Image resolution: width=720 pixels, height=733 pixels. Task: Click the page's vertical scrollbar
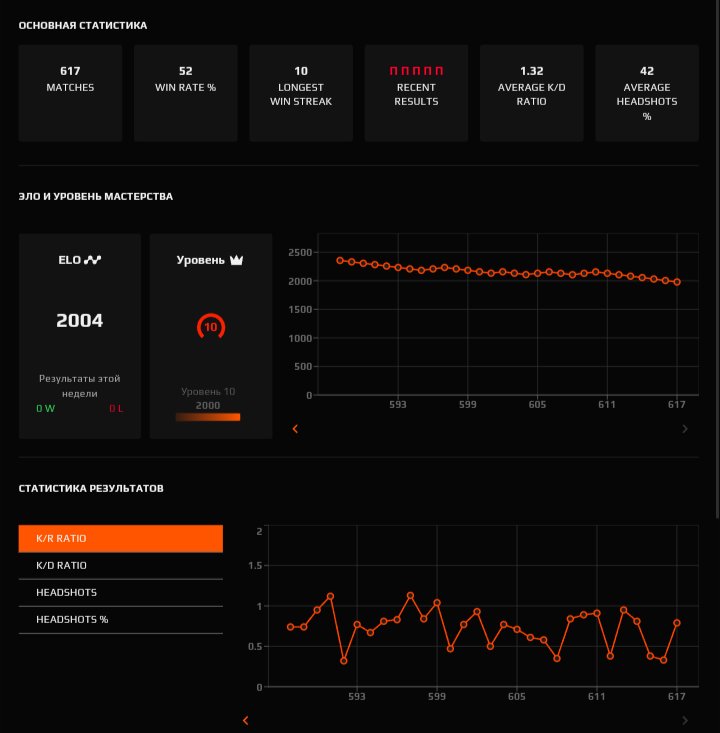coord(717,259)
